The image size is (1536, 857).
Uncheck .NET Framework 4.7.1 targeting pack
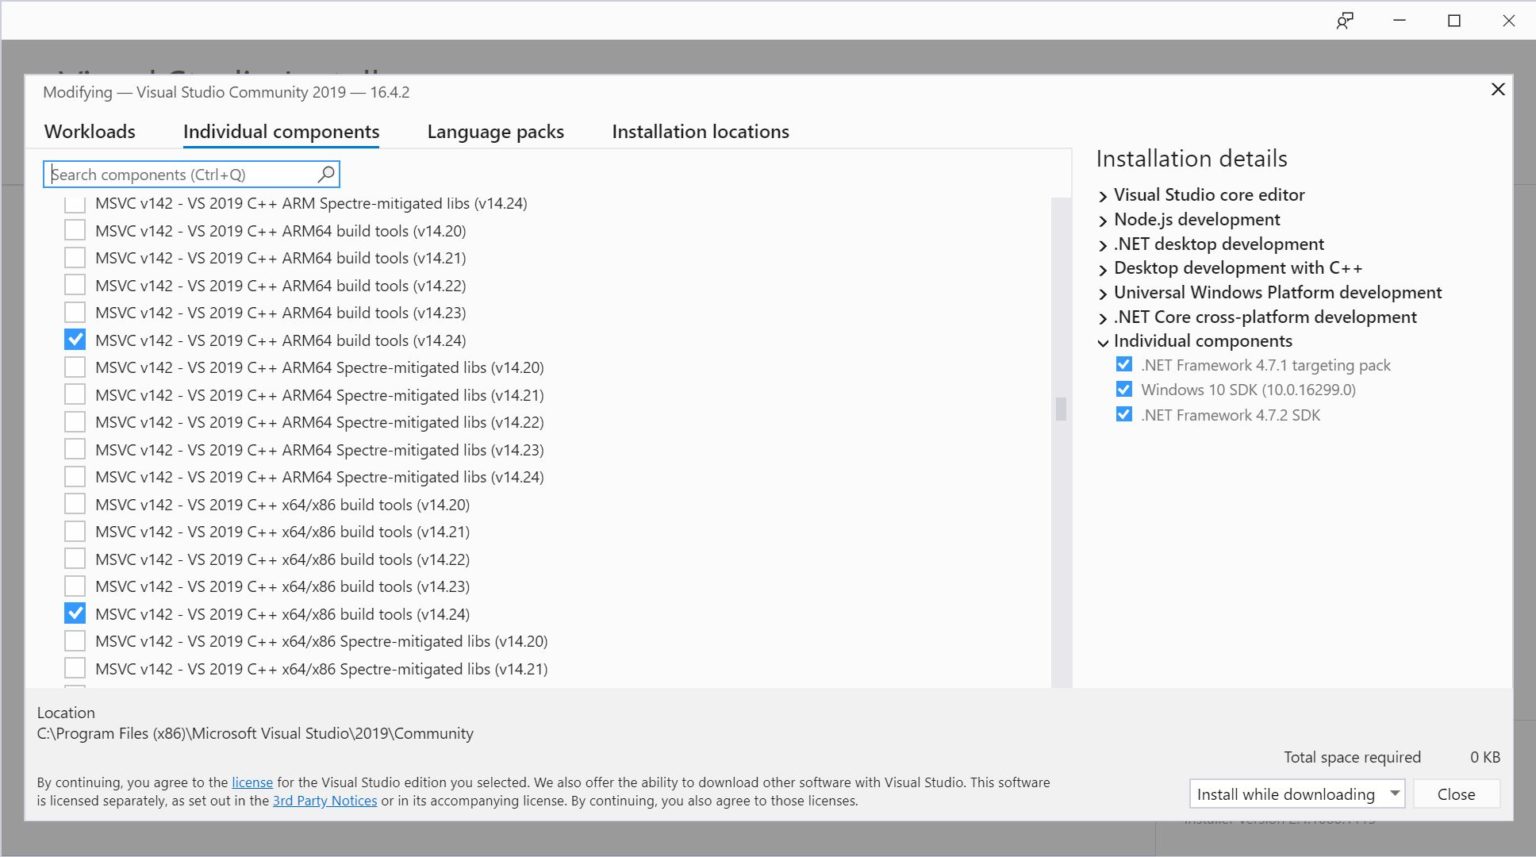point(1124,365)
